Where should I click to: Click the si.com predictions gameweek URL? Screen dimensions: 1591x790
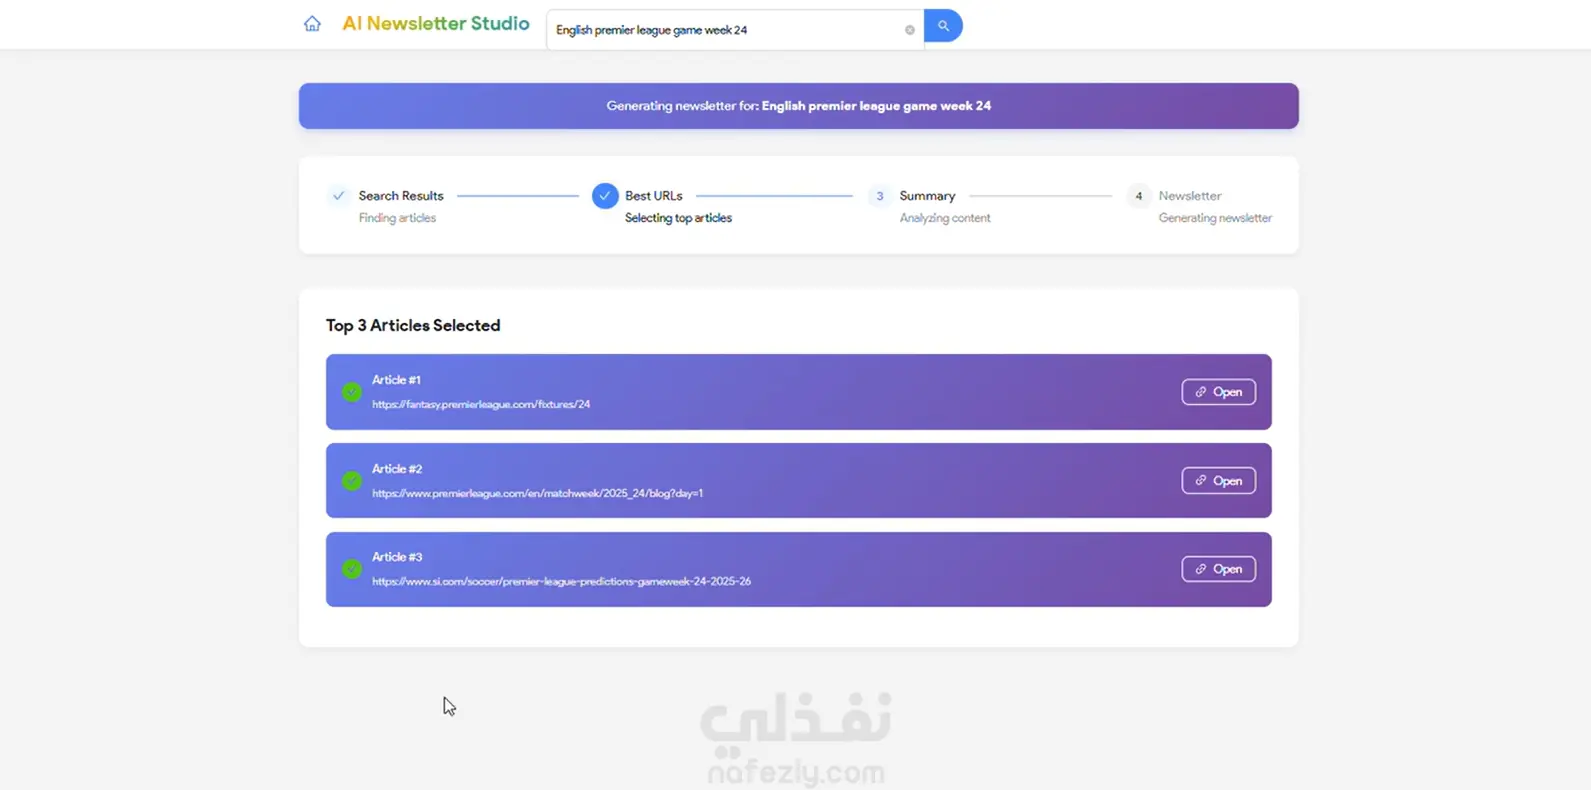[561, 581]
